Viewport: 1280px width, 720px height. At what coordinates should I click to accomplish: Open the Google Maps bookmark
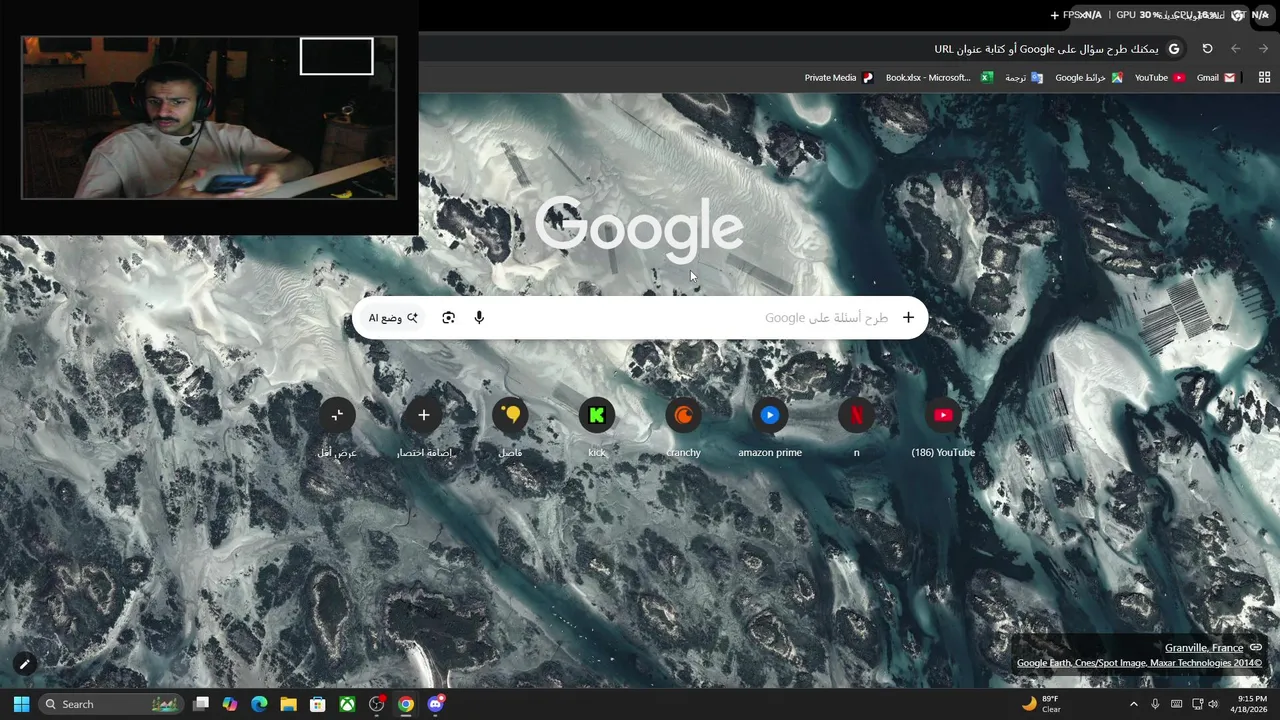point(1089,78)
